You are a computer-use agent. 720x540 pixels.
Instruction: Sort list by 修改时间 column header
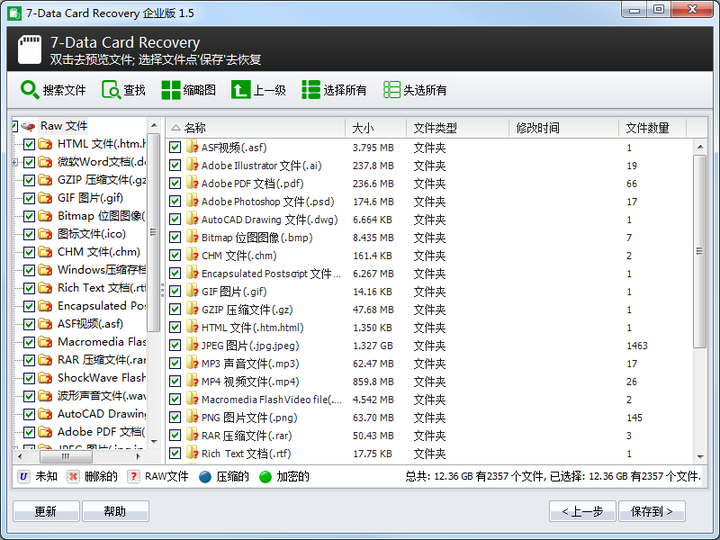tap(563, 128)
